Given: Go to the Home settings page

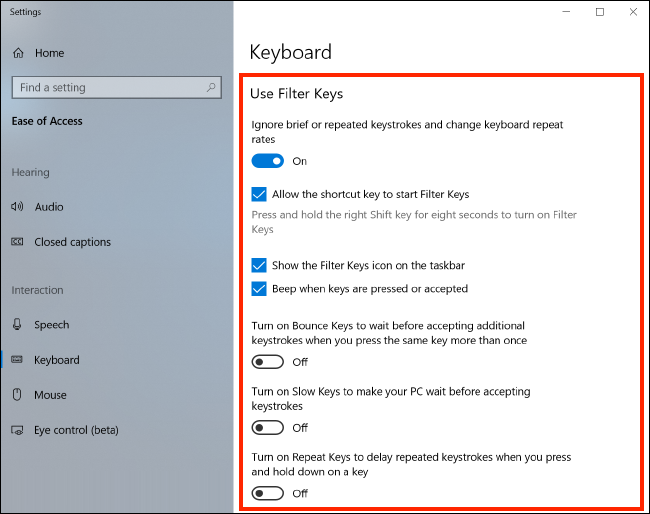Looking at the screenshot, I should click(49, 53).
